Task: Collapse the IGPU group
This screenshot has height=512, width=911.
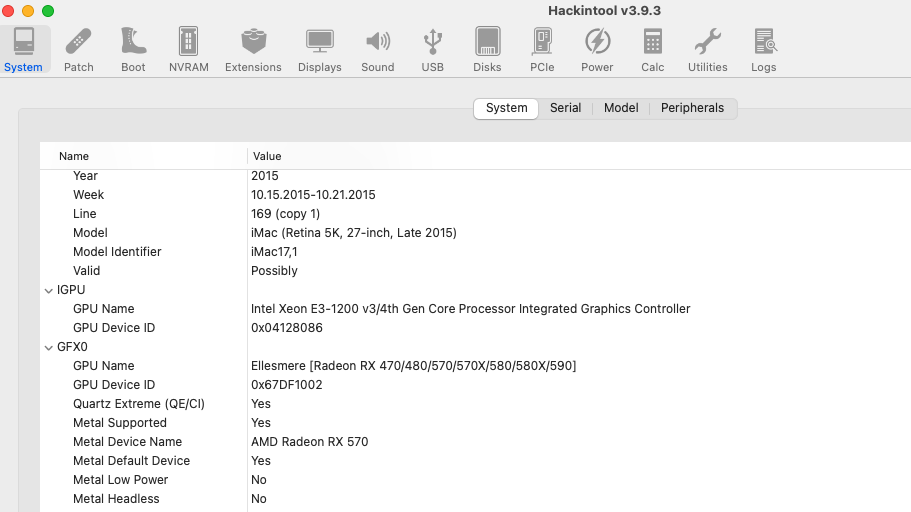Action: point(49,291)
